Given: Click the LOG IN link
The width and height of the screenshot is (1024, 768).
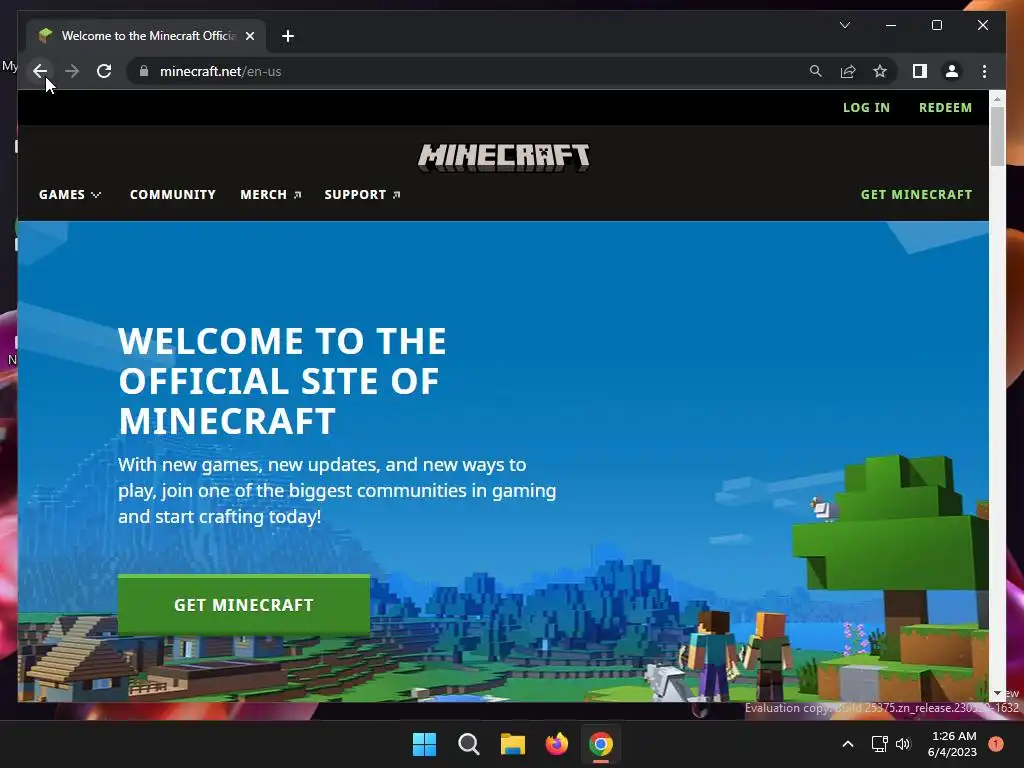Looking at the screenshot, I should (x=866, y=107).
